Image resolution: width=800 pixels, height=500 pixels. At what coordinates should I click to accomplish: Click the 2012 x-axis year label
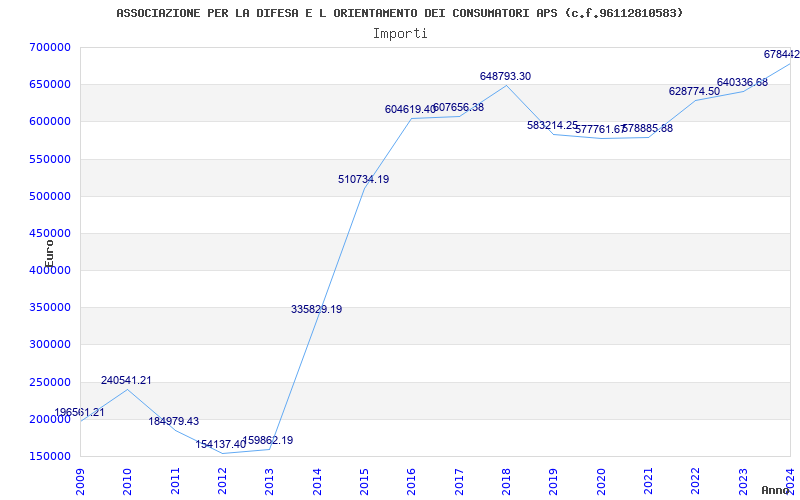(x=222, y=482)
